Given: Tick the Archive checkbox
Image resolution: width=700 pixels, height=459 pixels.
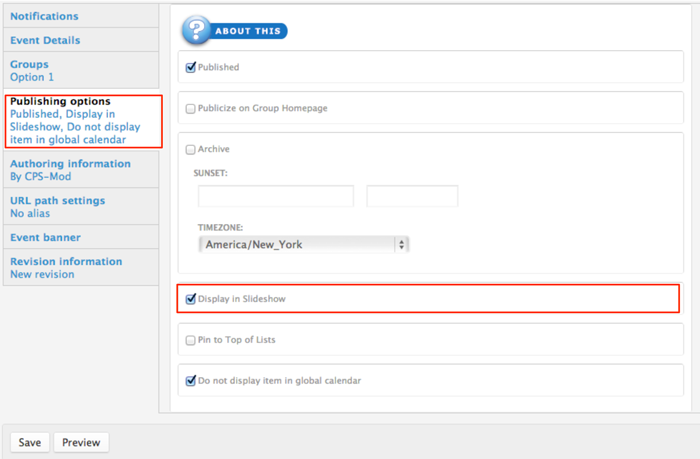Looking at the screenshot, I should point(191,149).
